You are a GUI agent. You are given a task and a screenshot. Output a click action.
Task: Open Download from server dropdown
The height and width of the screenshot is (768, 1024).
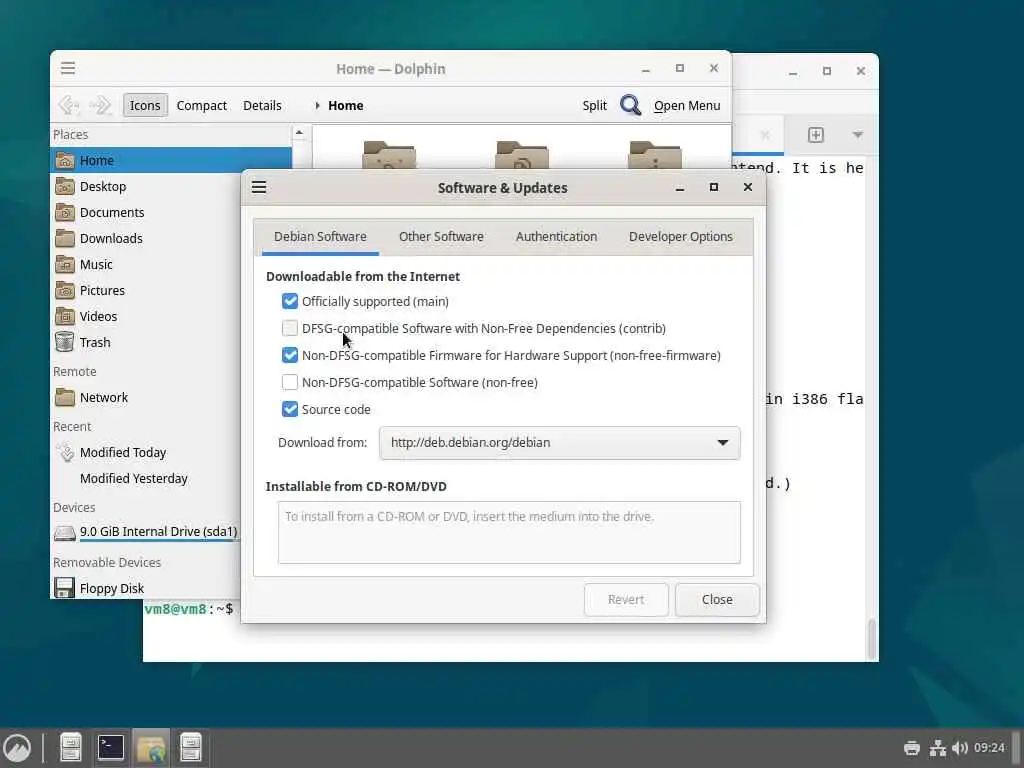(x=560, y=443)
